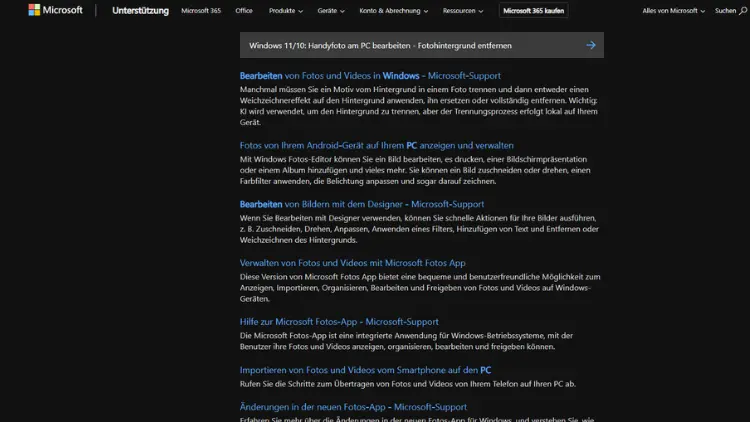750x422 pixels.
Task: Open the Microsoft 365 menu item
Action: click(x=201, y=11)
